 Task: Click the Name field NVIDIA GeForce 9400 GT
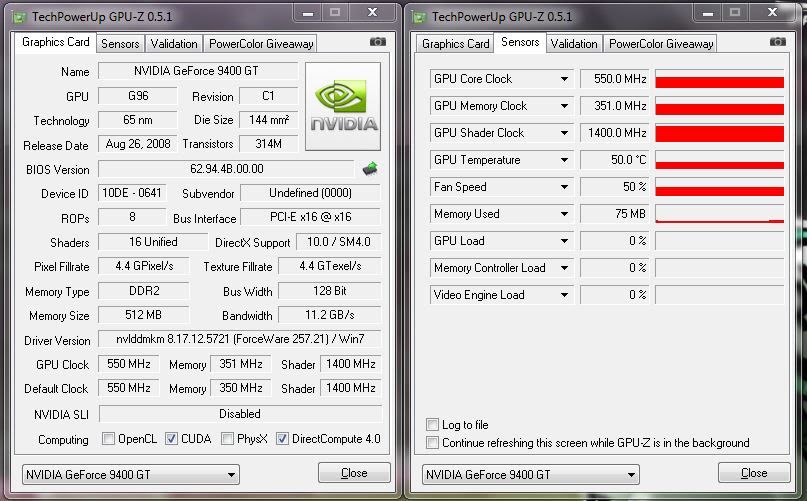point(198,71)
